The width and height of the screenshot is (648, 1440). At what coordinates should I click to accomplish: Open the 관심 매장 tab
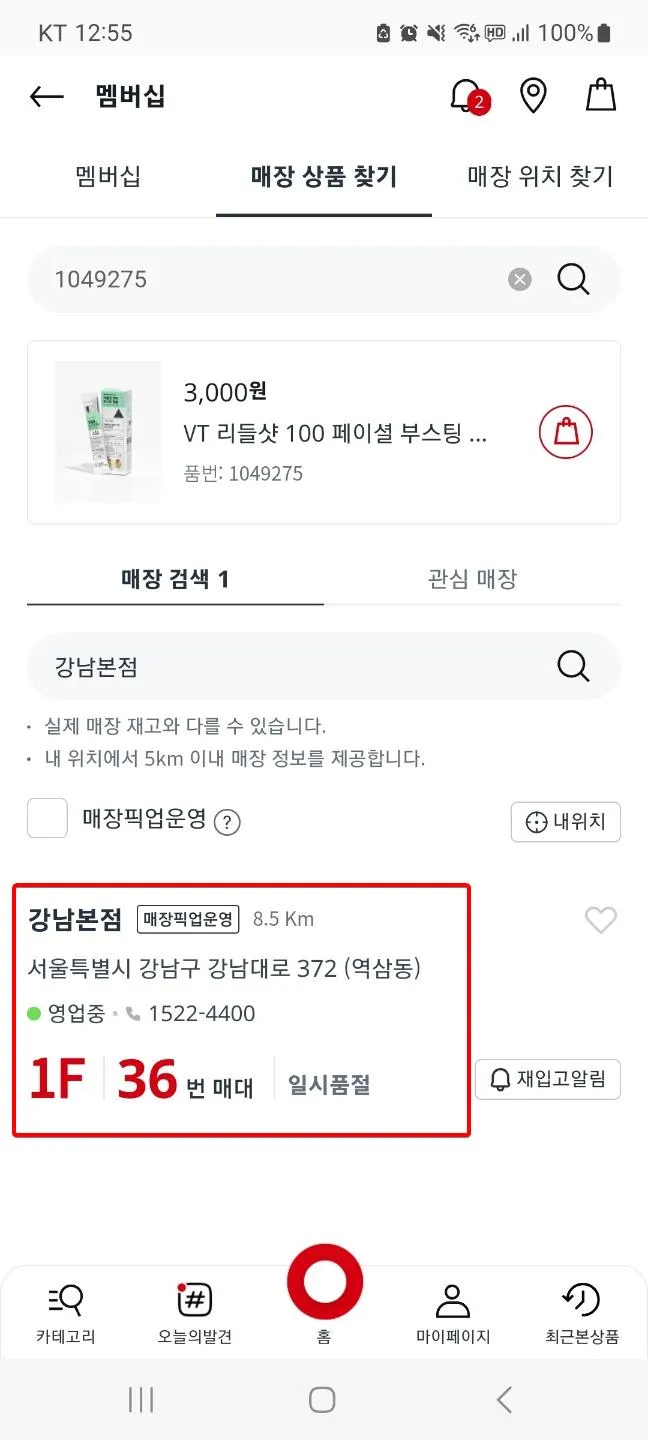tap(471, 578)
